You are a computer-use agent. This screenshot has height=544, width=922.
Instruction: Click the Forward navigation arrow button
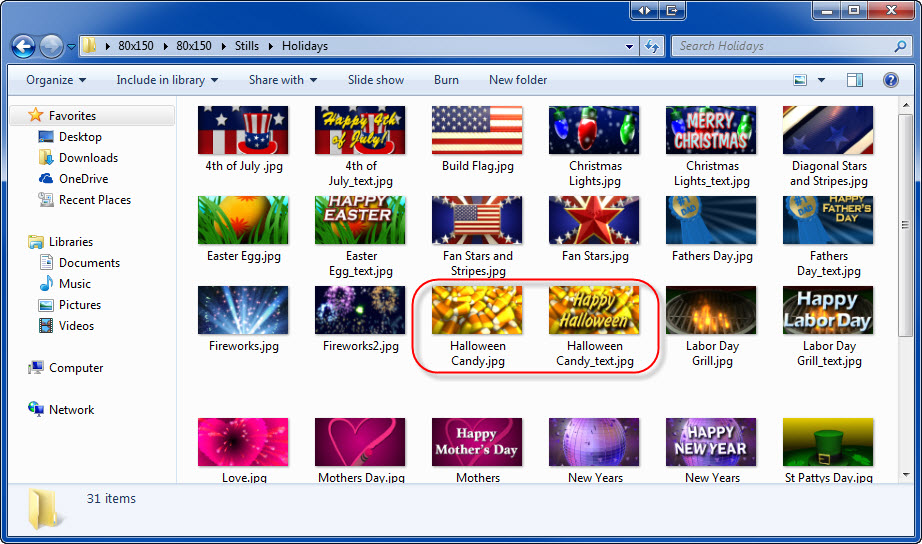[x=51, y=46]
